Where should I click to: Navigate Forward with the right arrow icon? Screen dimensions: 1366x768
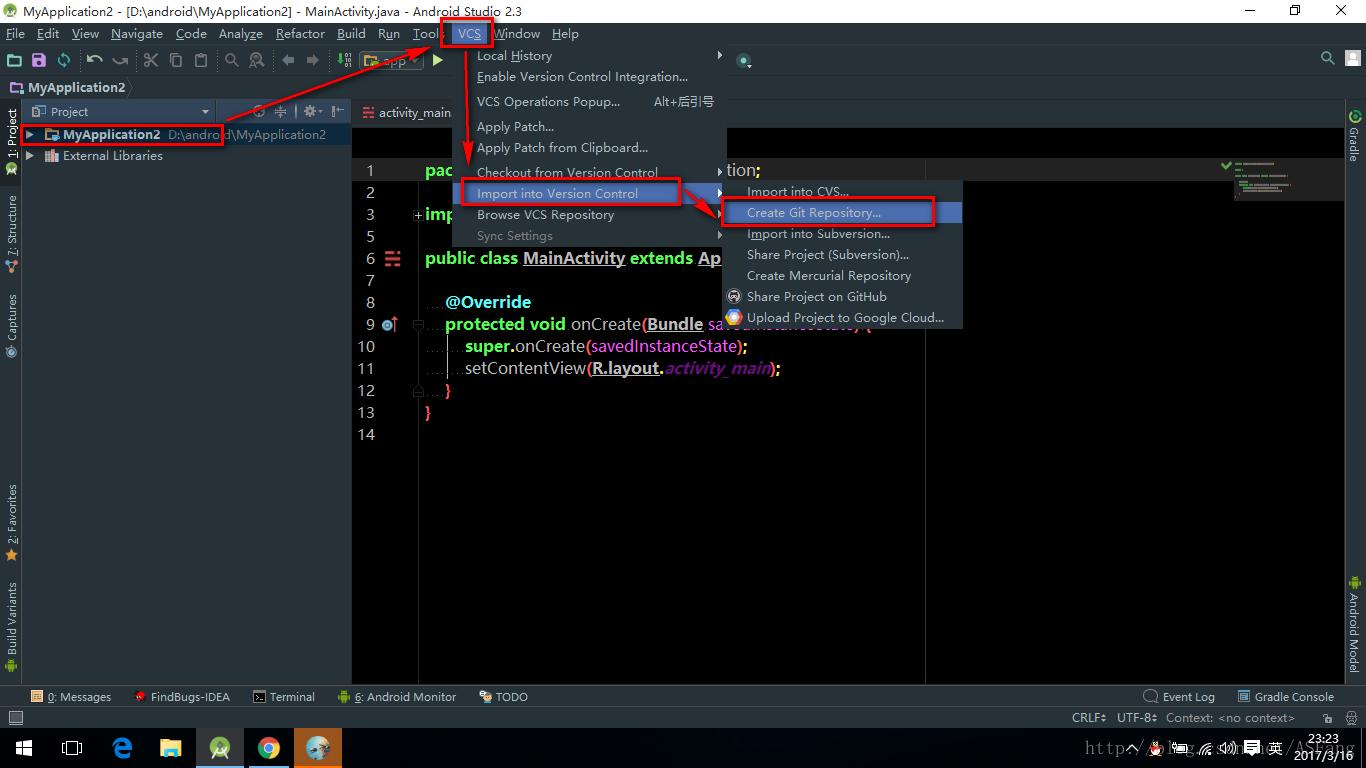[x=313, y=60]
